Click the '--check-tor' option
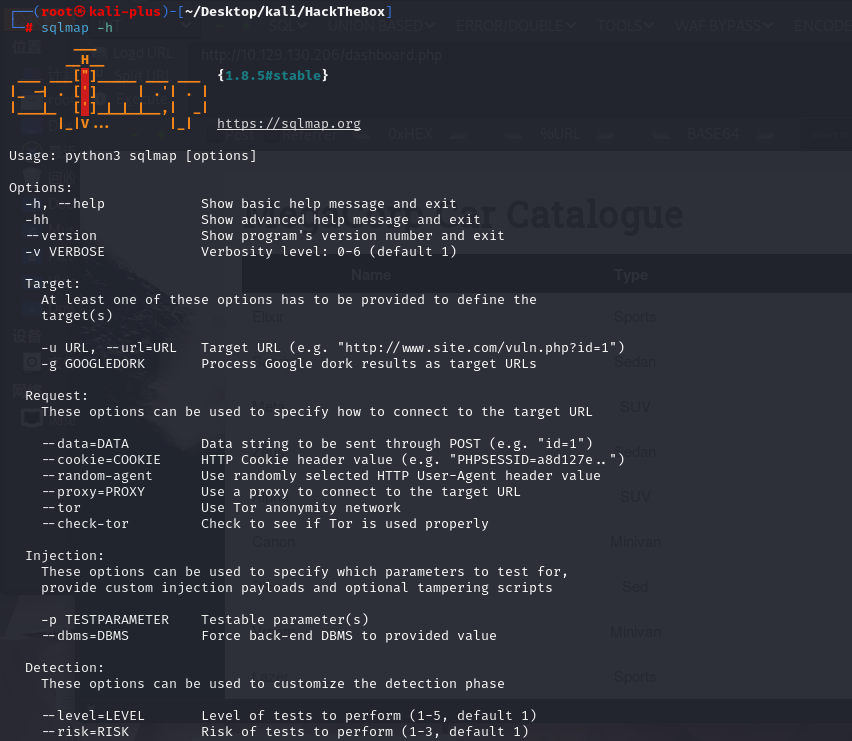This screenshot has width=852, height=741. click(85, 524)
